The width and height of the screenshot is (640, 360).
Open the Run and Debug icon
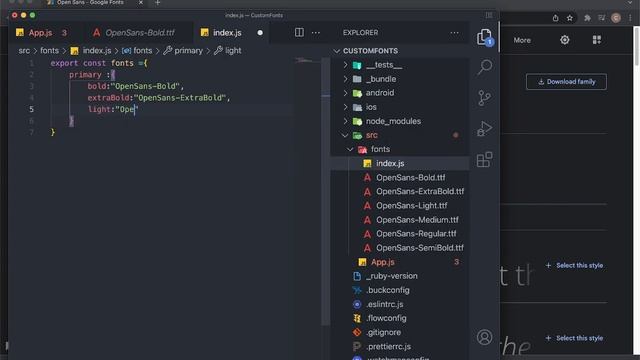pos(484,129)
